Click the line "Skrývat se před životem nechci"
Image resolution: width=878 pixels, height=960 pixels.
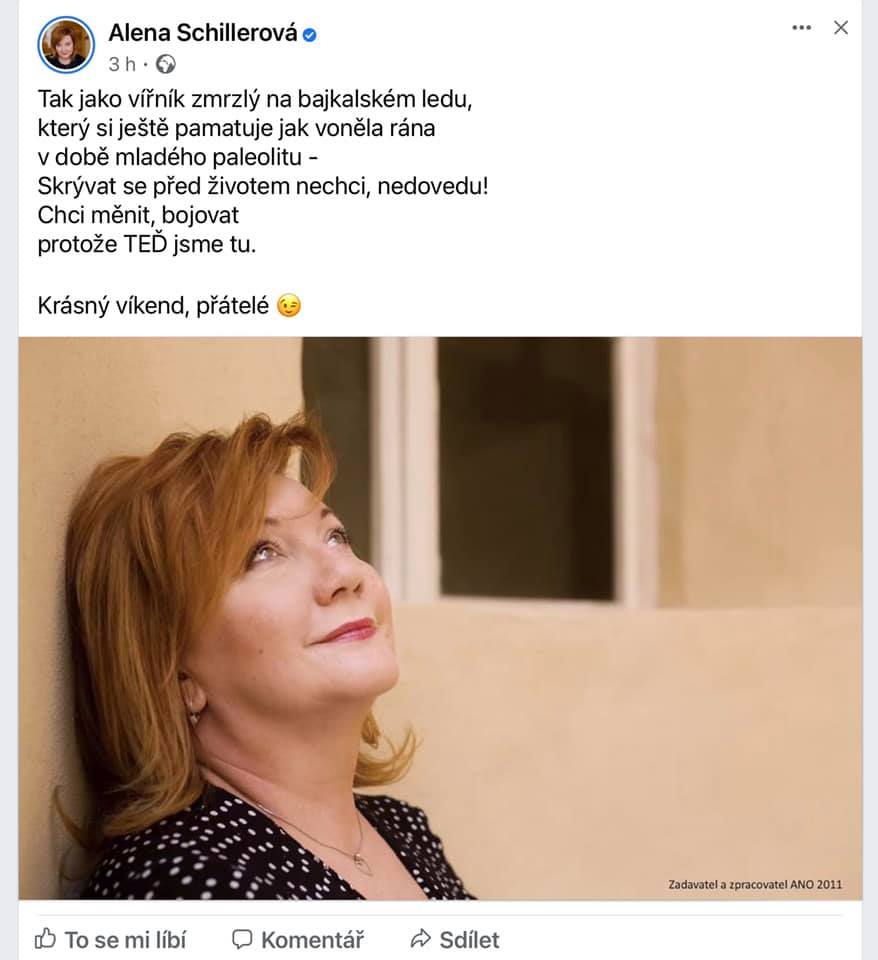pyautogui.click(x=262, y=186)
